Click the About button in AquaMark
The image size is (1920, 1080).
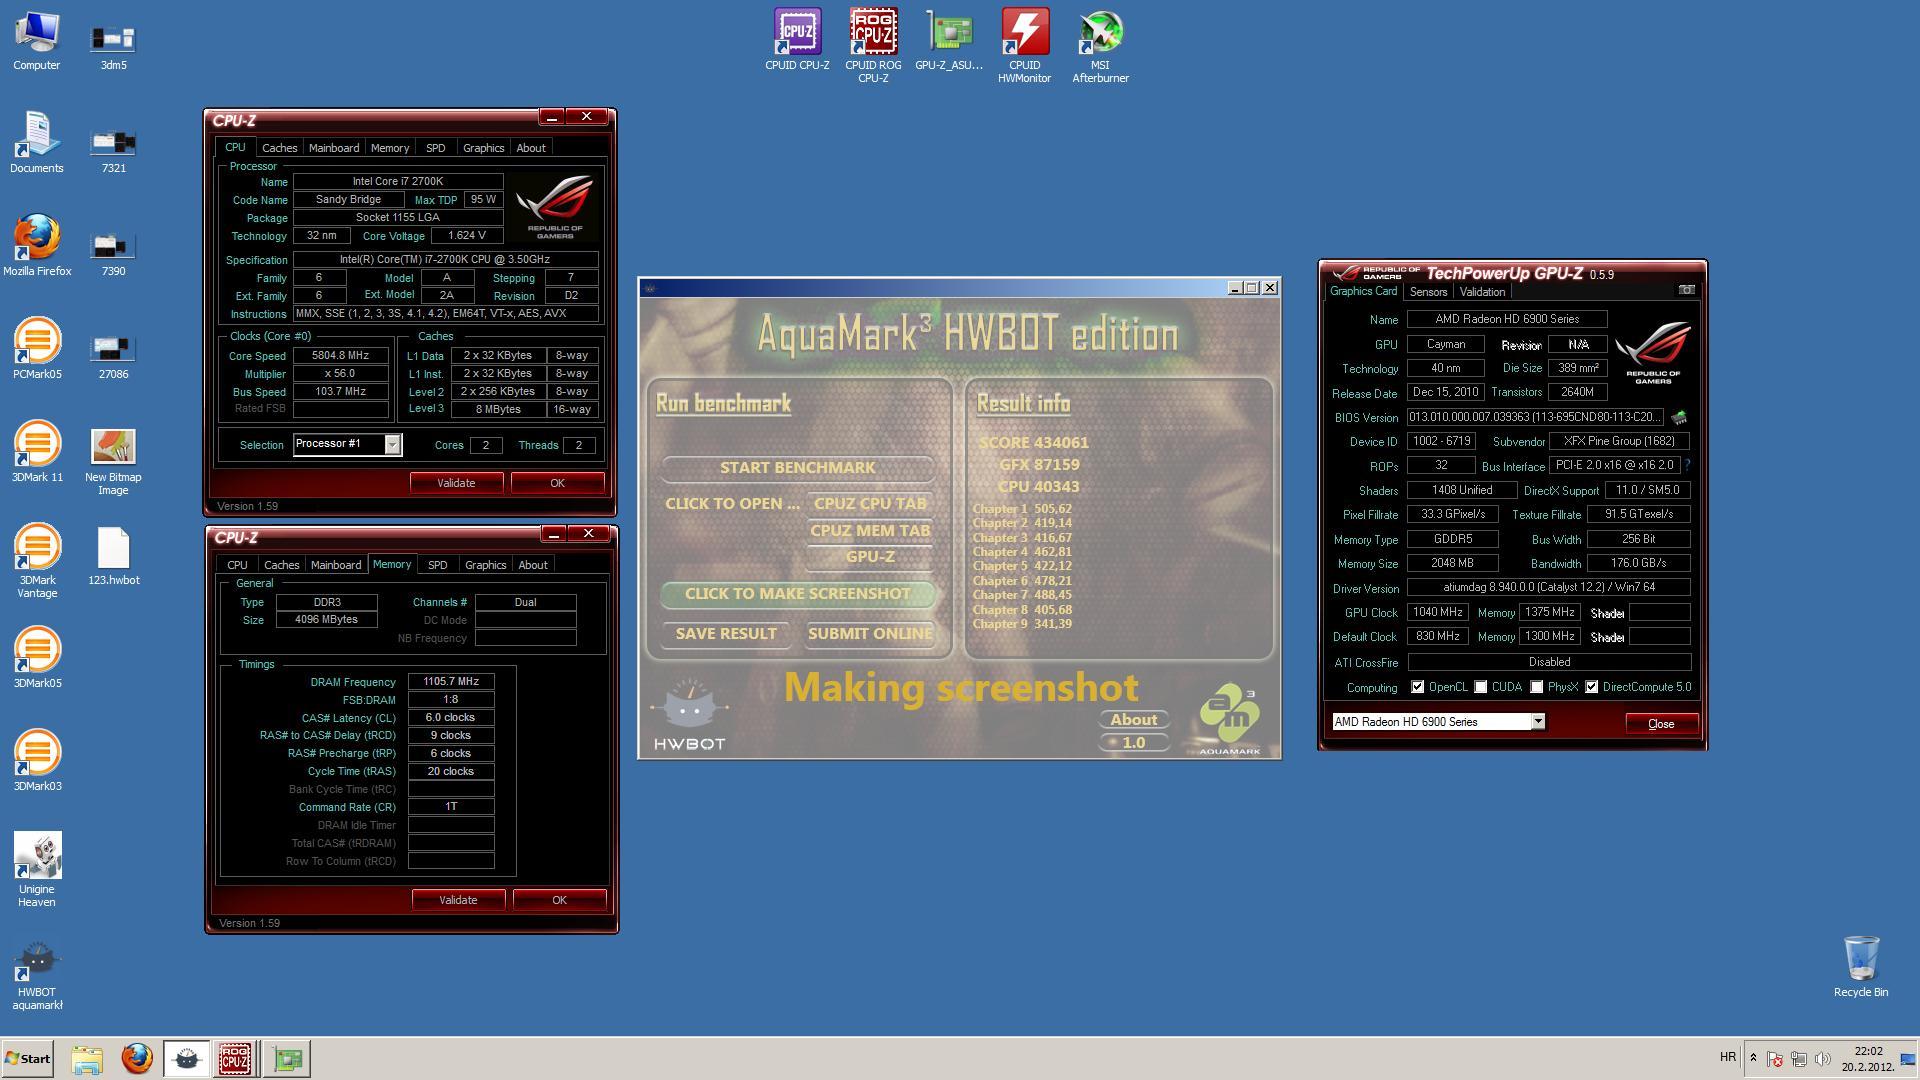pyautogui.click(x=1134, y=720)
